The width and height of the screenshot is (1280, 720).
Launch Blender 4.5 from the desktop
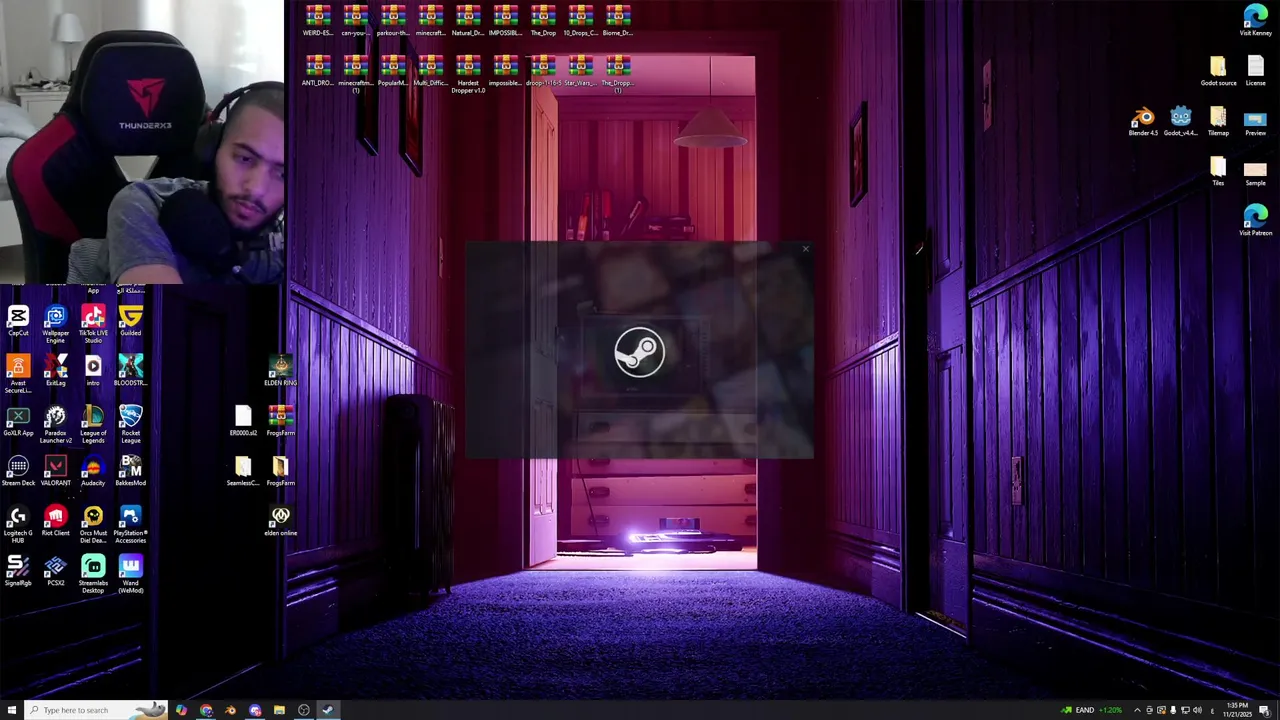tap(1143, 121)
